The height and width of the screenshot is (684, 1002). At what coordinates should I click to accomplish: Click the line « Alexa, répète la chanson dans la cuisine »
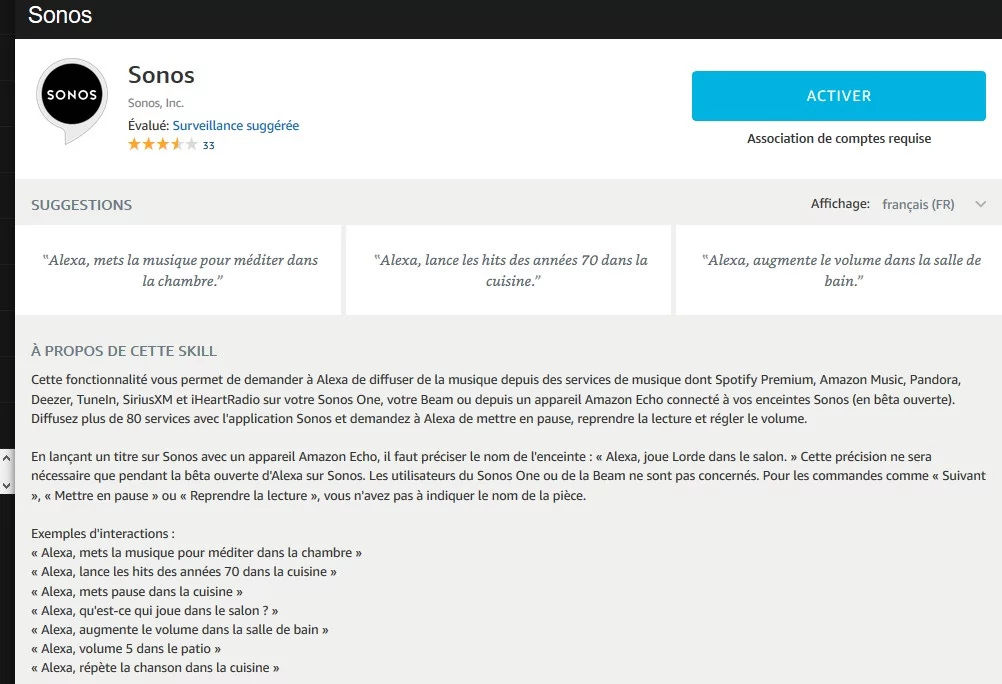(x=155, y=667)
